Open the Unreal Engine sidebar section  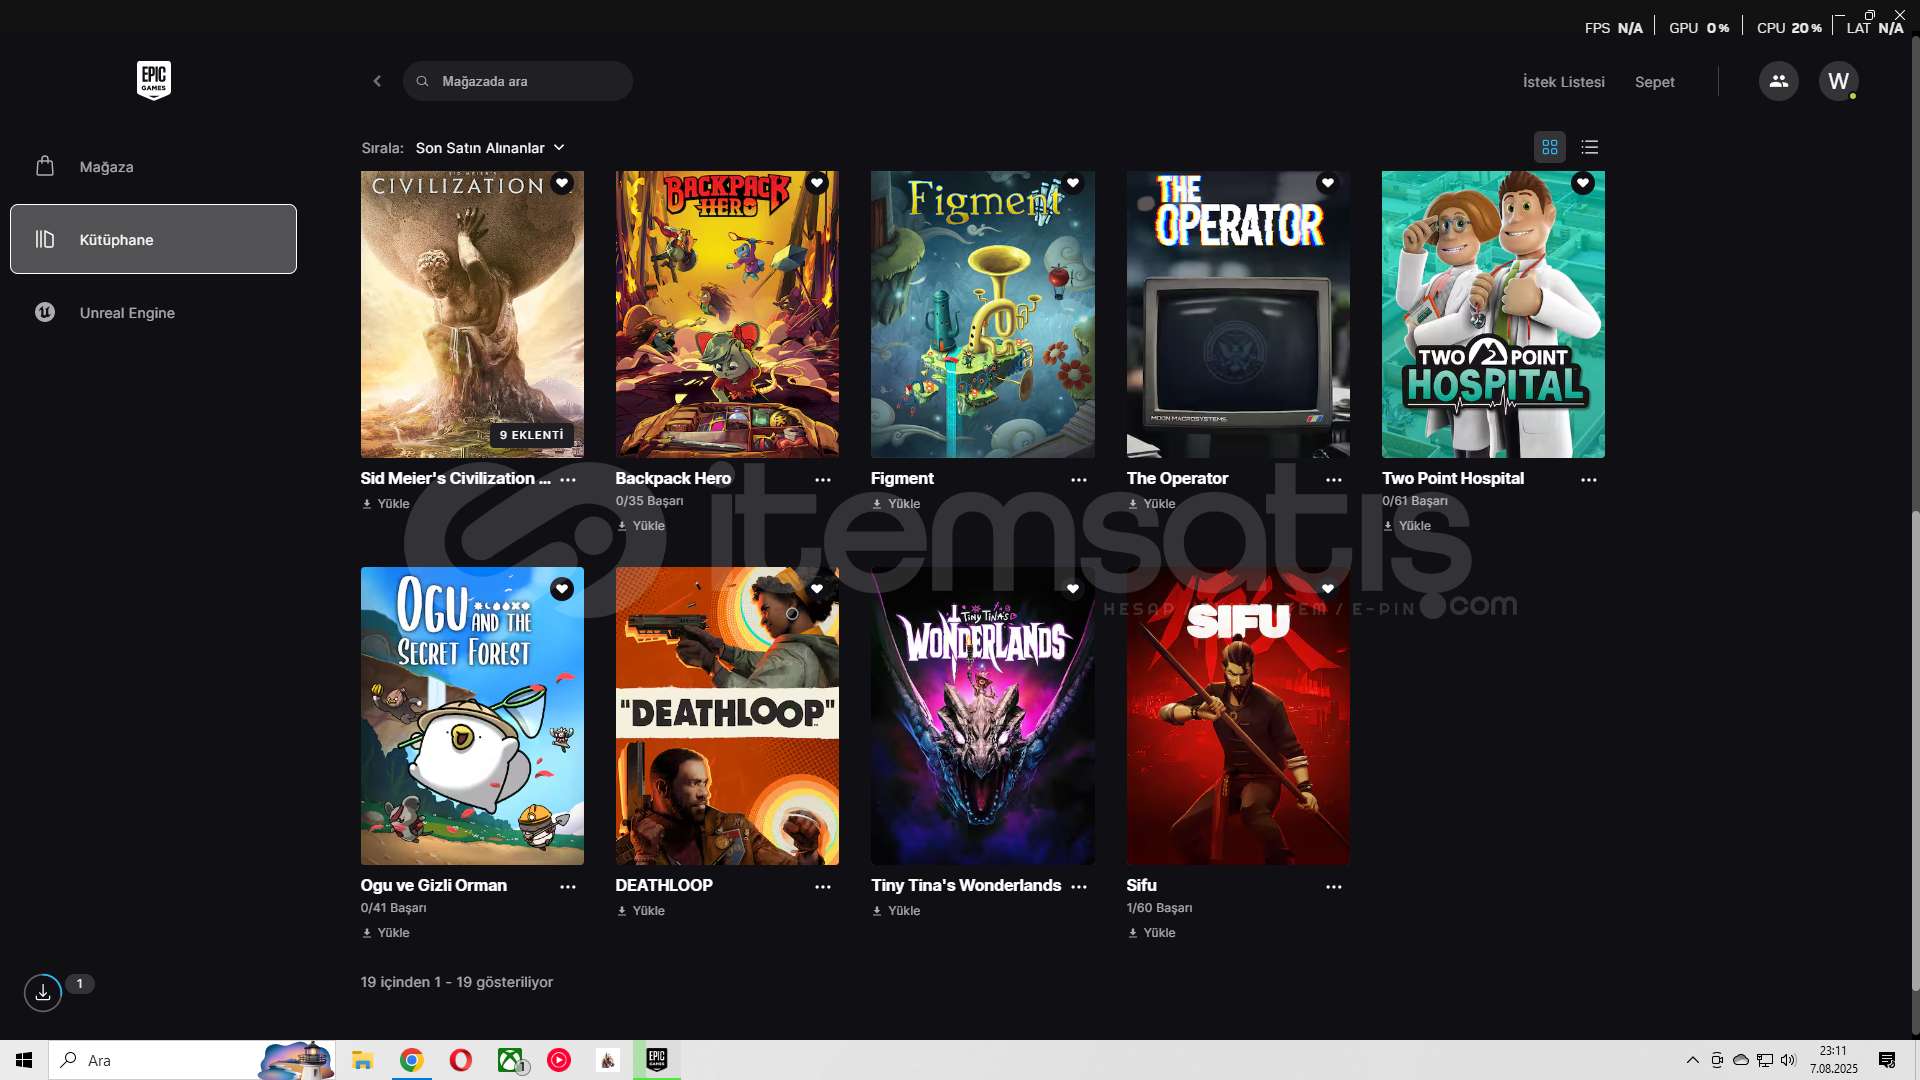click(x=153, y=312)
